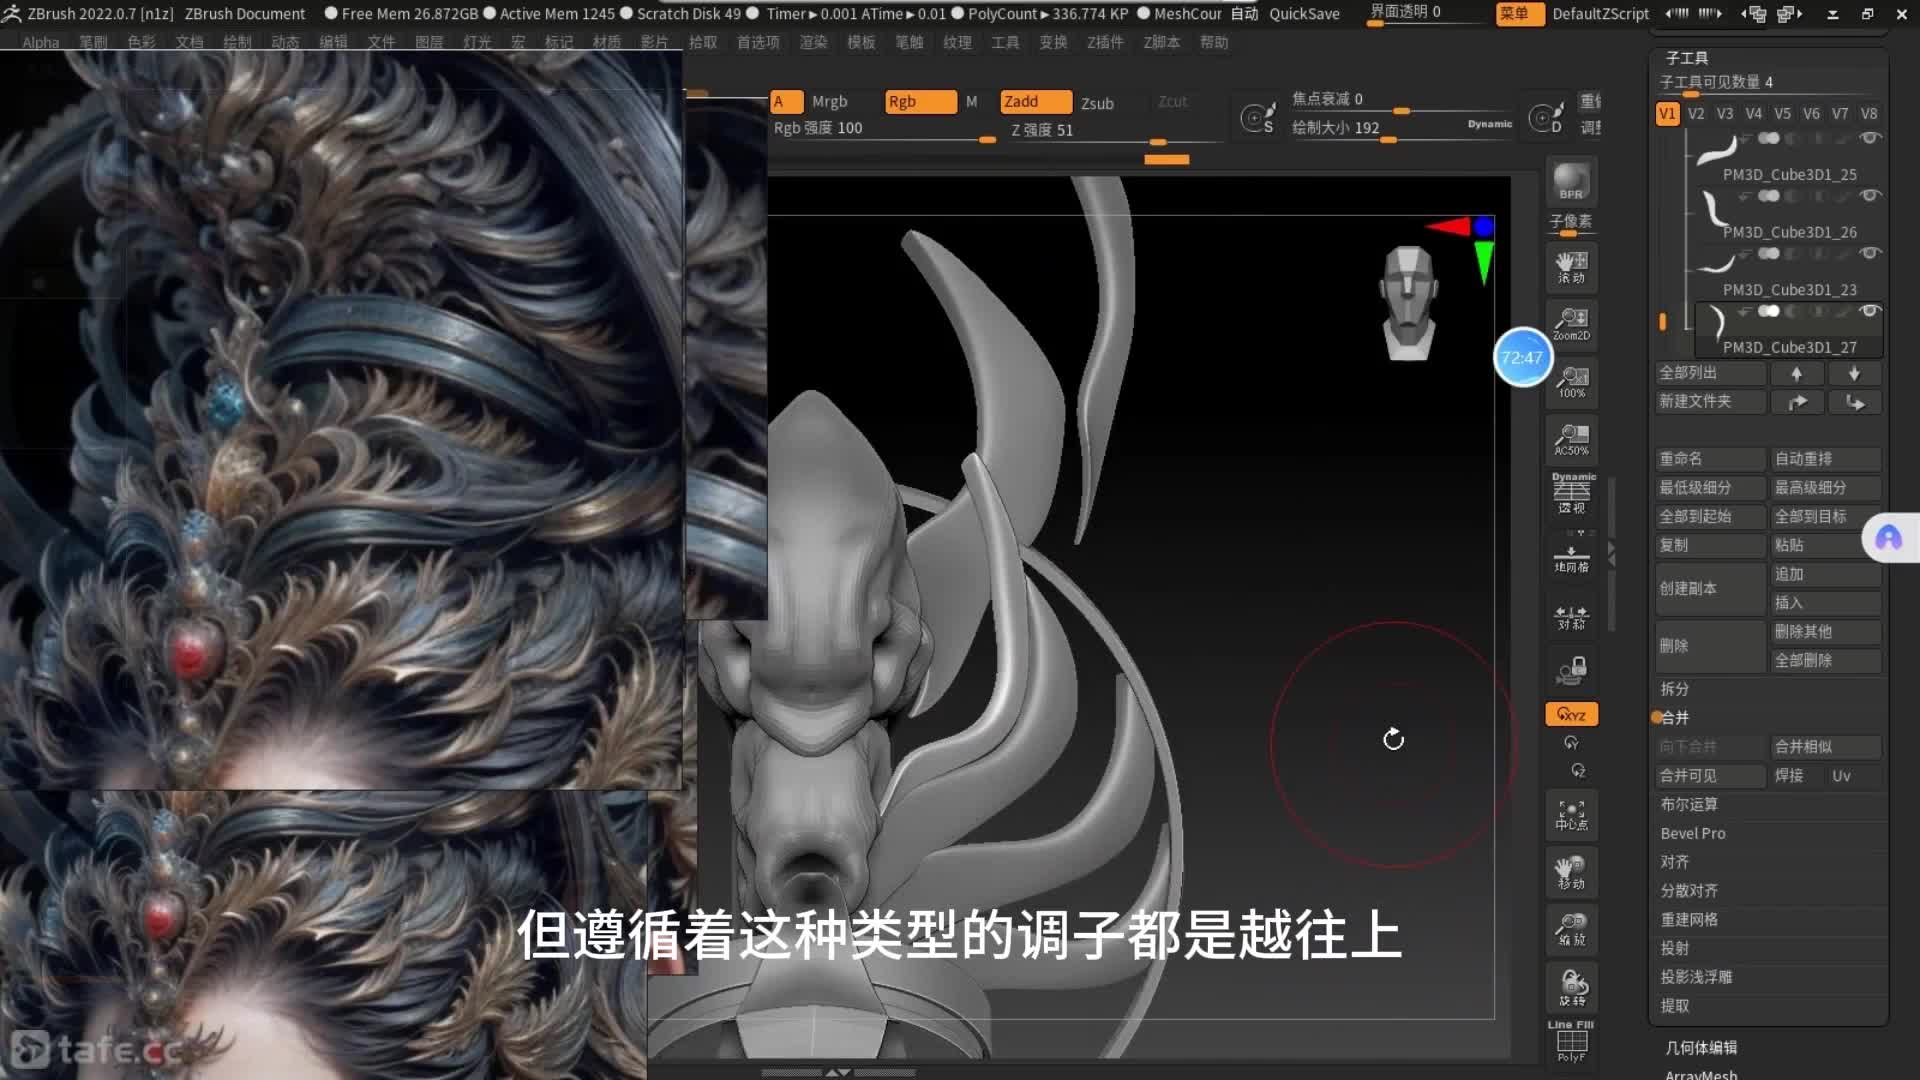Click the 旋转 rotate view icon
1920x1080 pixels.
(x=1571, y=988)
